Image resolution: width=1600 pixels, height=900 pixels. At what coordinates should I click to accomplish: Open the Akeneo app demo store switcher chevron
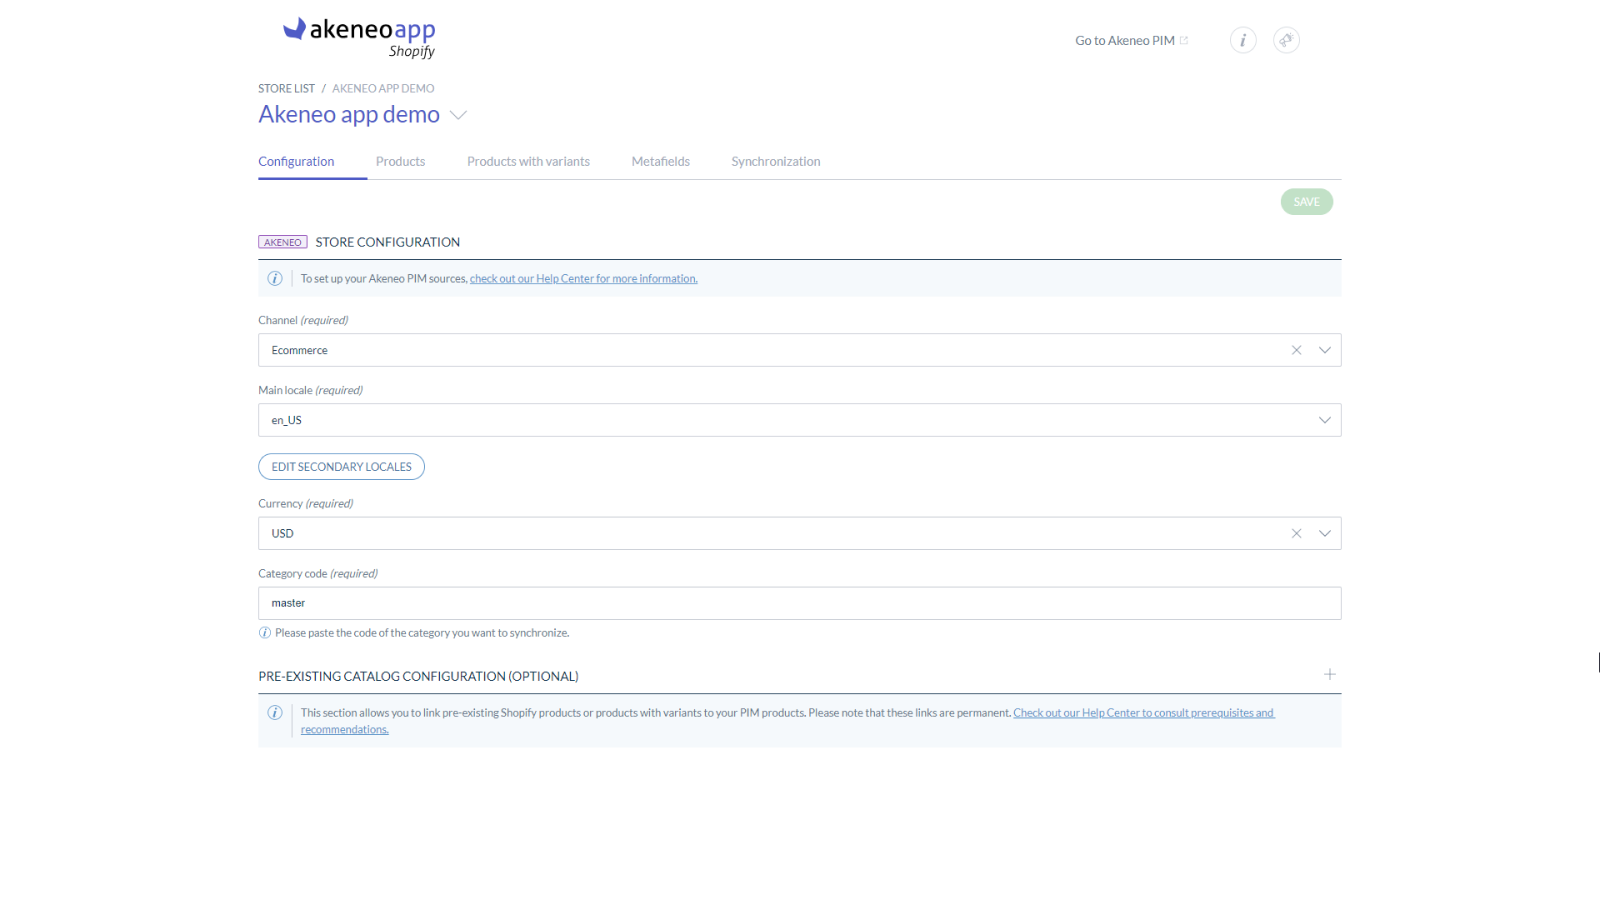click(x=458, y=115)
